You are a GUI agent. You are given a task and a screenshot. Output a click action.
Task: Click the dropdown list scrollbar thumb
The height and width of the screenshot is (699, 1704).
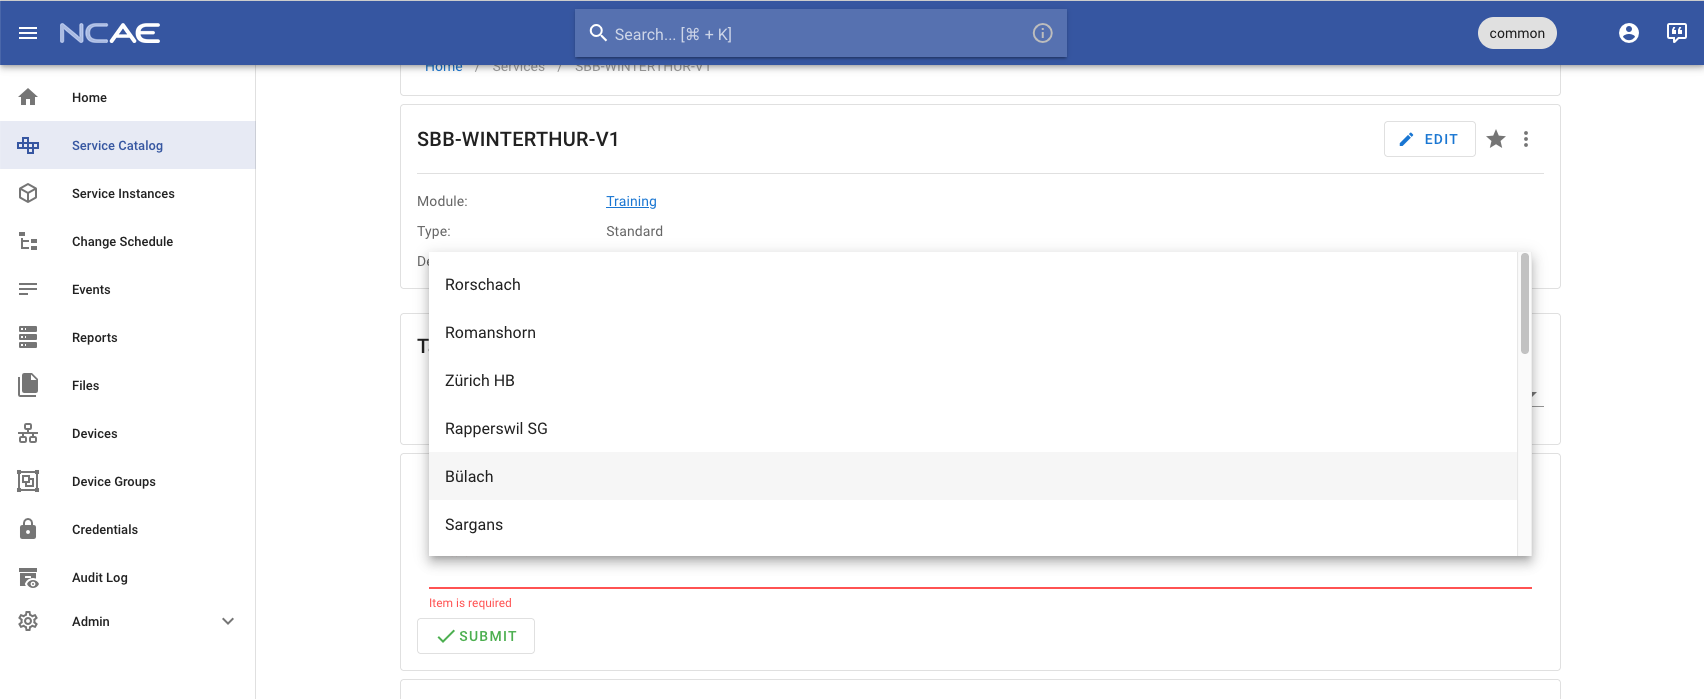1524,303
